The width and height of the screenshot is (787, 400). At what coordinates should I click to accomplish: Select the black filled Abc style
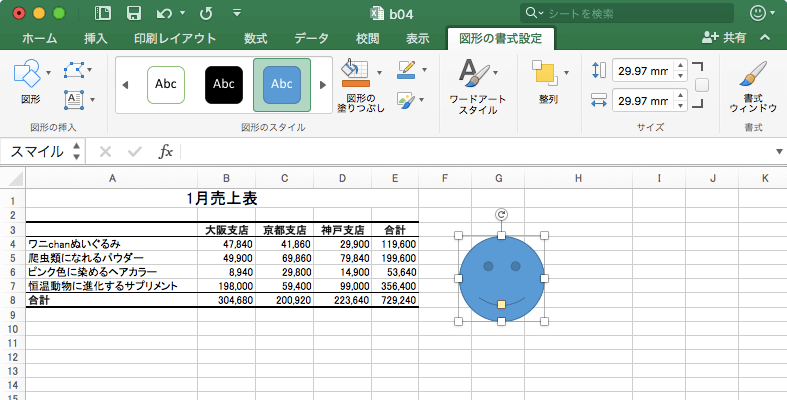[224, 84]
